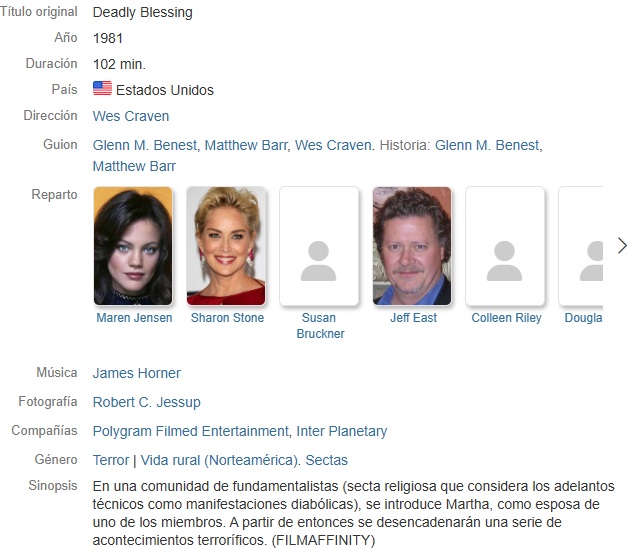
Task: Select Vida rural (Norteamérica) topic link
Action: pos(219,460)
